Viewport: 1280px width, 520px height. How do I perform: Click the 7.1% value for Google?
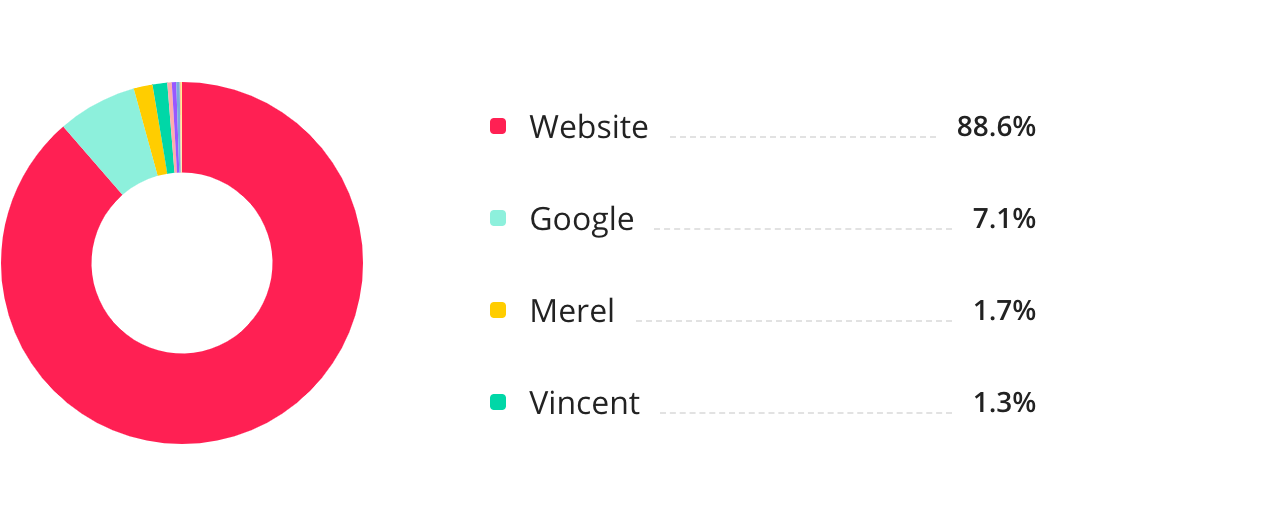point(1003,219)
